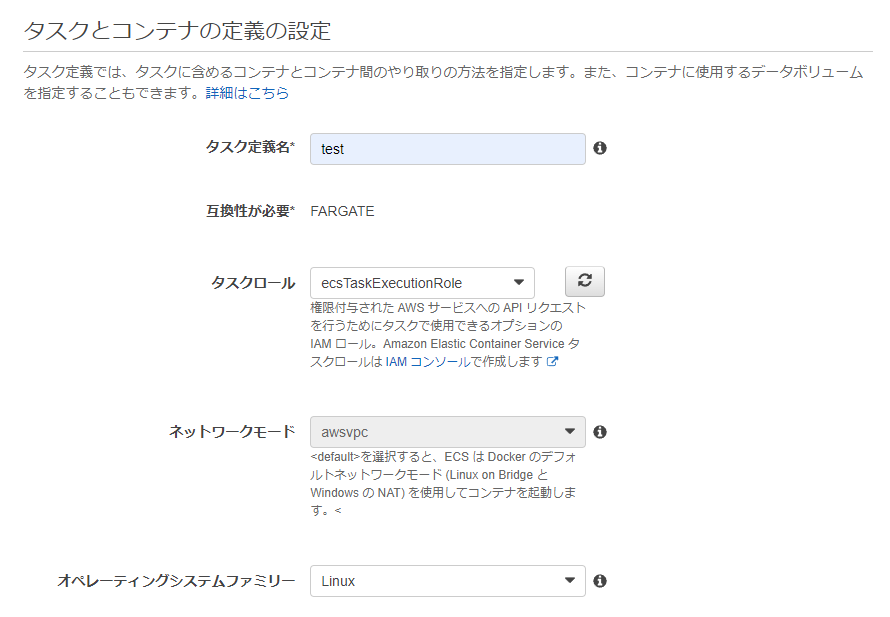Click the info icon beside ネットワークモード
Image resolution: width=890 pixels, height=617 pixels.
[x=599, y=432]
